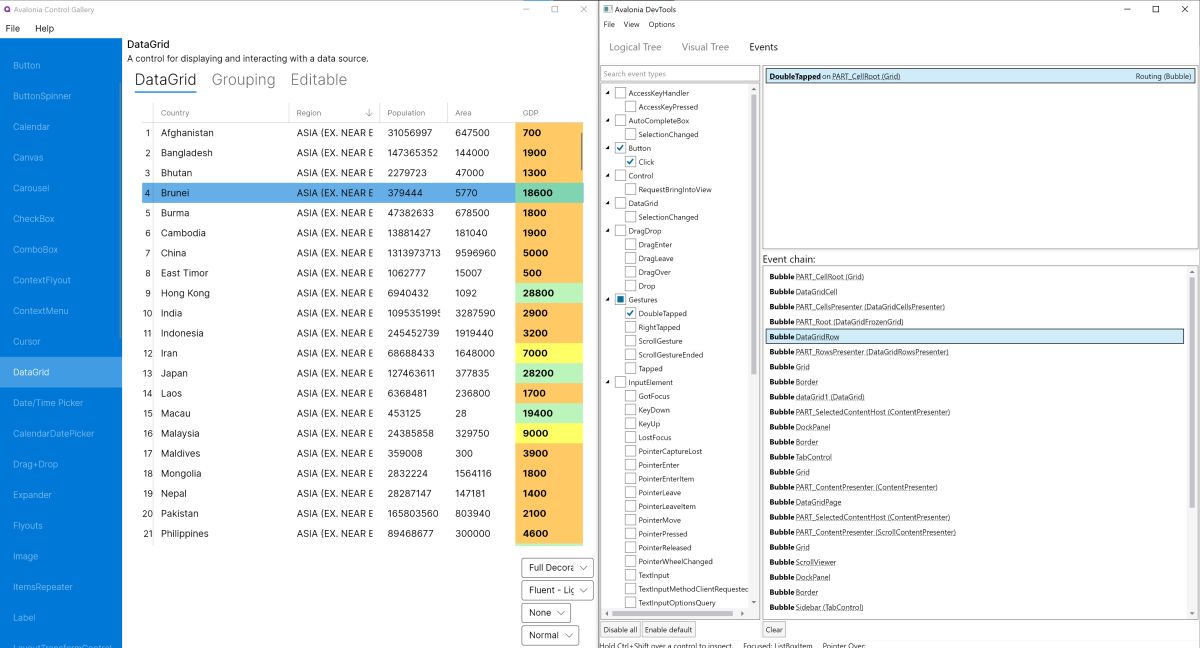The width and height of the screenshot is (1200, 648).
Task: Open the View menu in DevTools
Action: pyautogui.click(x=631, y=24)
